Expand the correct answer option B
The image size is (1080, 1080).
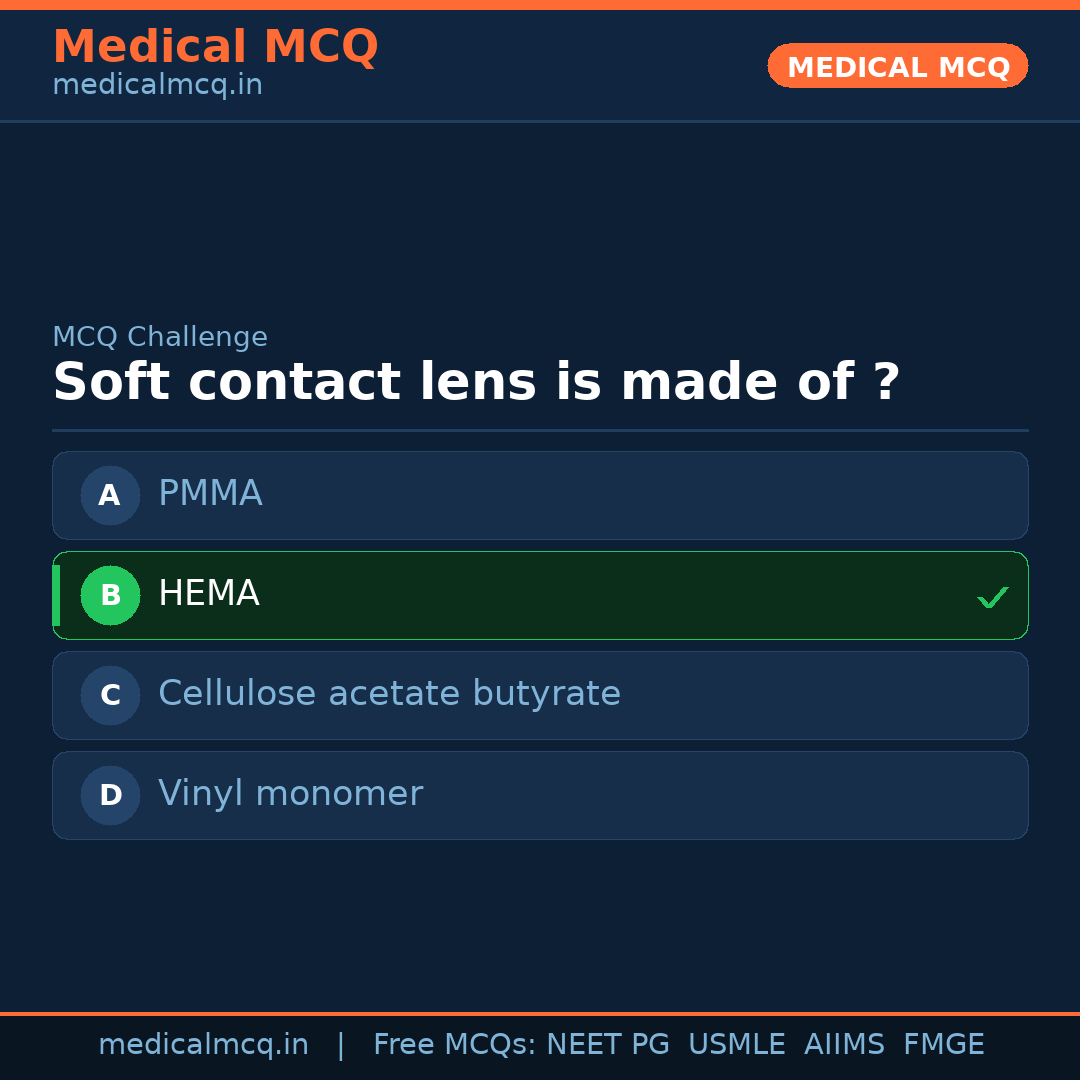click(540, 595)
